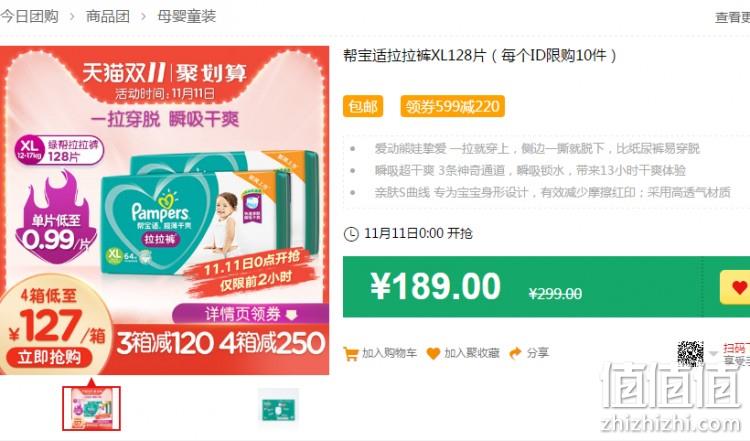Click the orange heart favorite icon
750x441 pixels.
pyautogui.click(x=433, y=353)
